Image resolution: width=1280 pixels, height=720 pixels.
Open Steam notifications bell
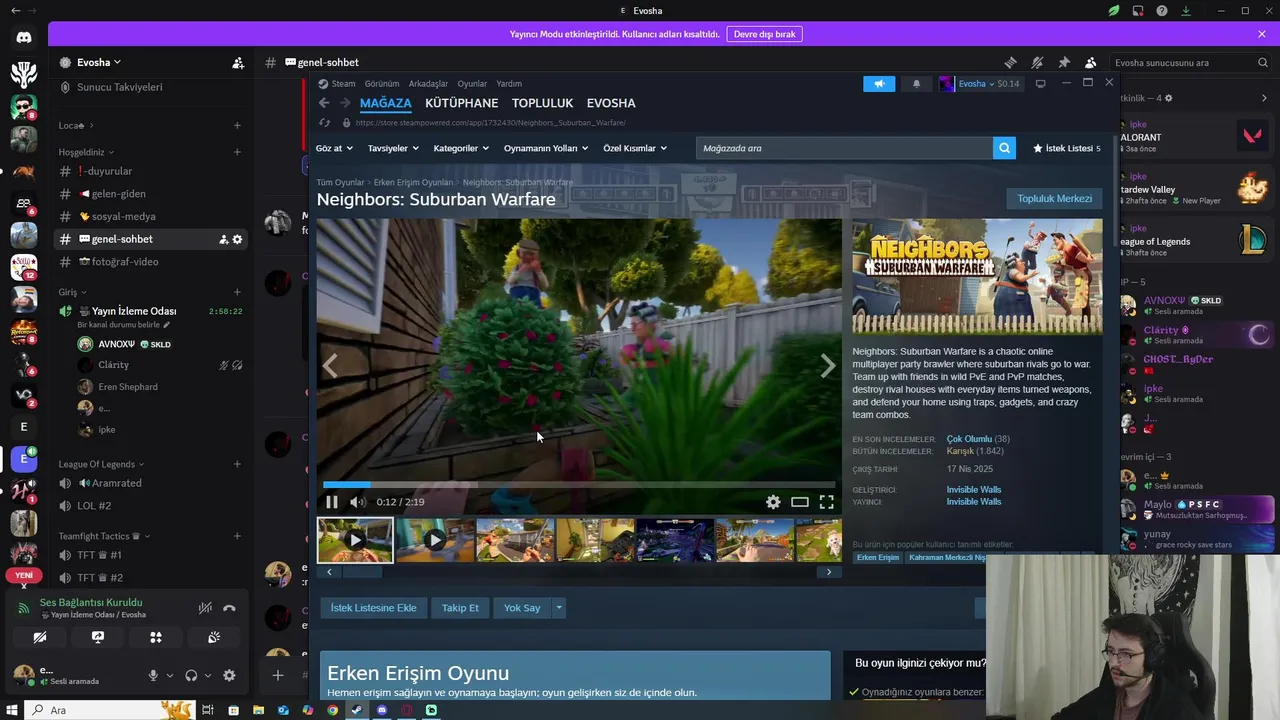[916, 84]
